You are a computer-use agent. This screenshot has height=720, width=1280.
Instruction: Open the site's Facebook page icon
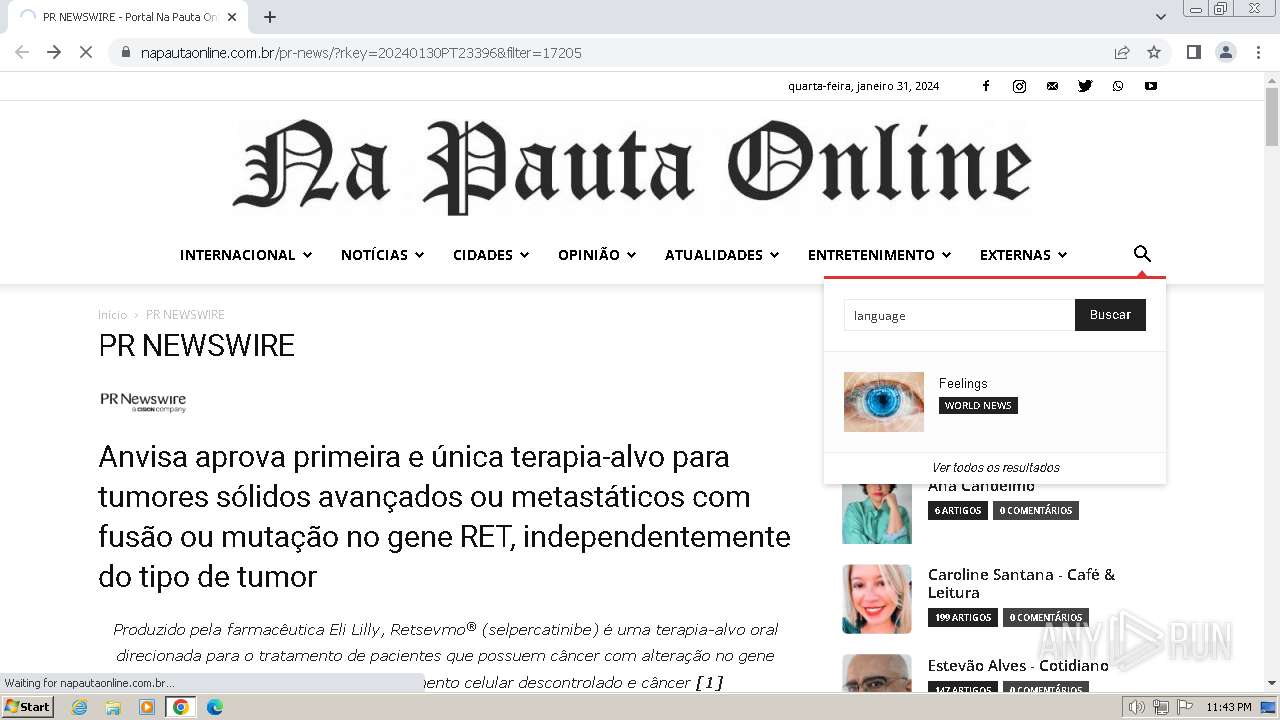tap(985, 86)
